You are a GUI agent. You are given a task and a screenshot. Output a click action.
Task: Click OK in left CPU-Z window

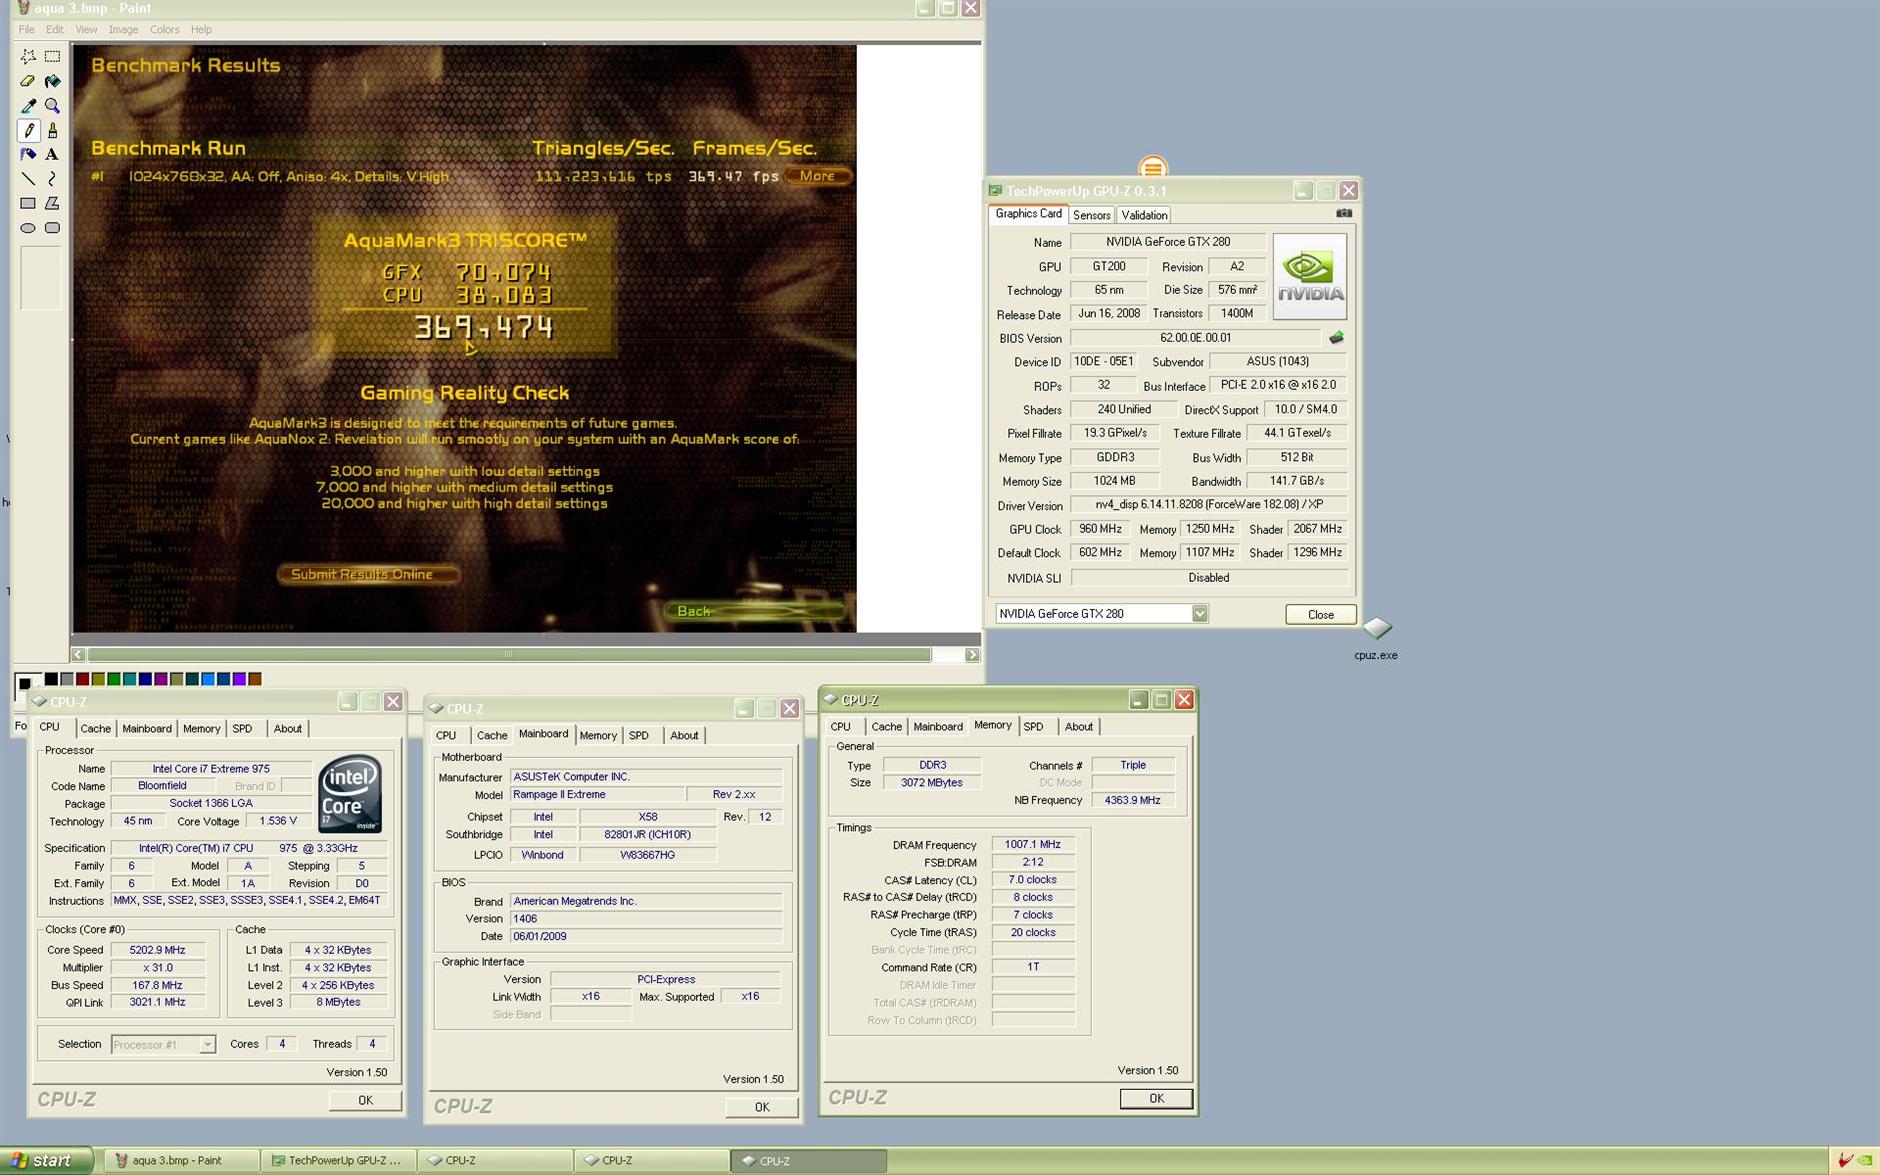(365, 1100)
